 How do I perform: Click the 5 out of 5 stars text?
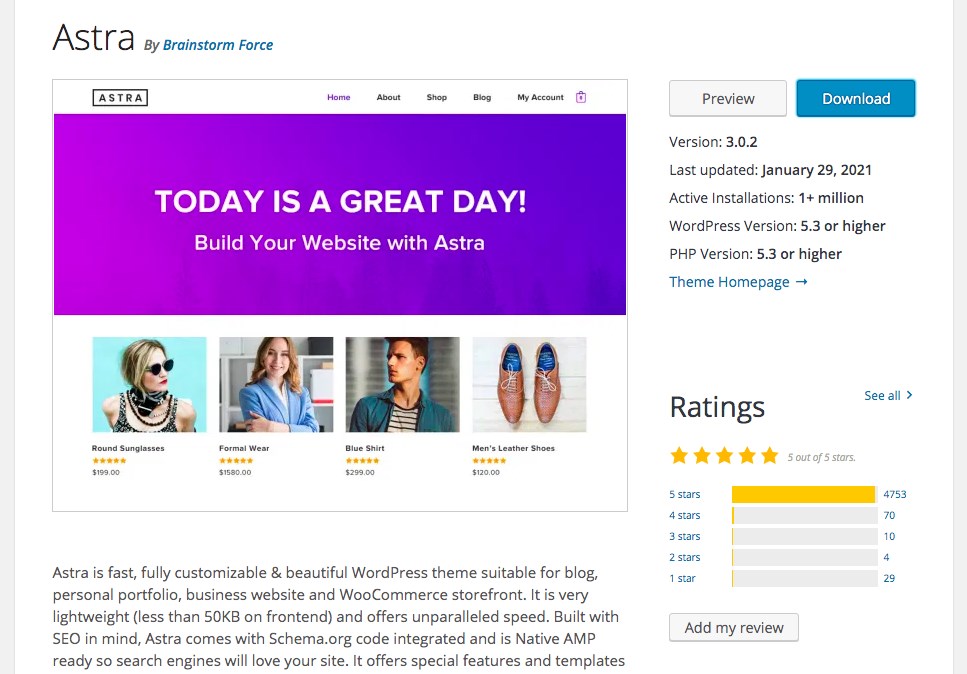tap(821, 458)
